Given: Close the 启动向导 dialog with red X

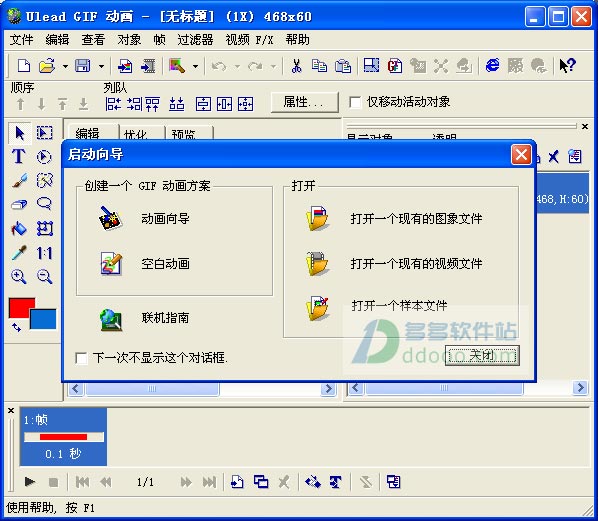Looking at the screenshot, I should [521, 155].
